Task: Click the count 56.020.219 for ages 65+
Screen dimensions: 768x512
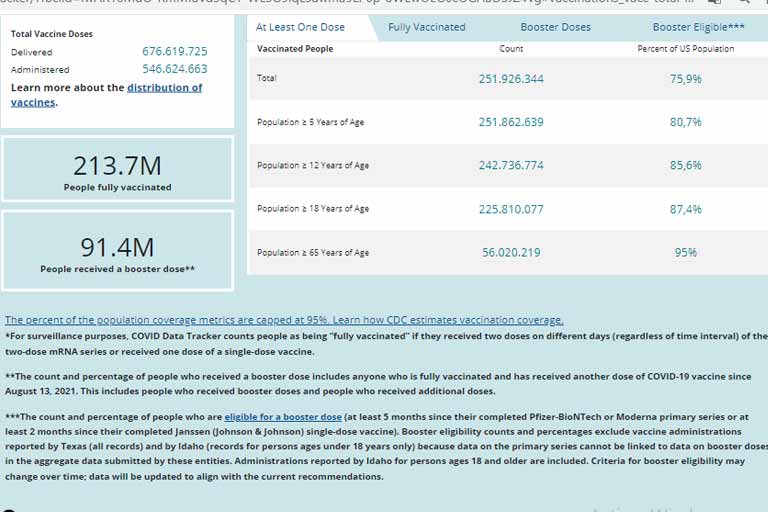Action: point(511,253)
